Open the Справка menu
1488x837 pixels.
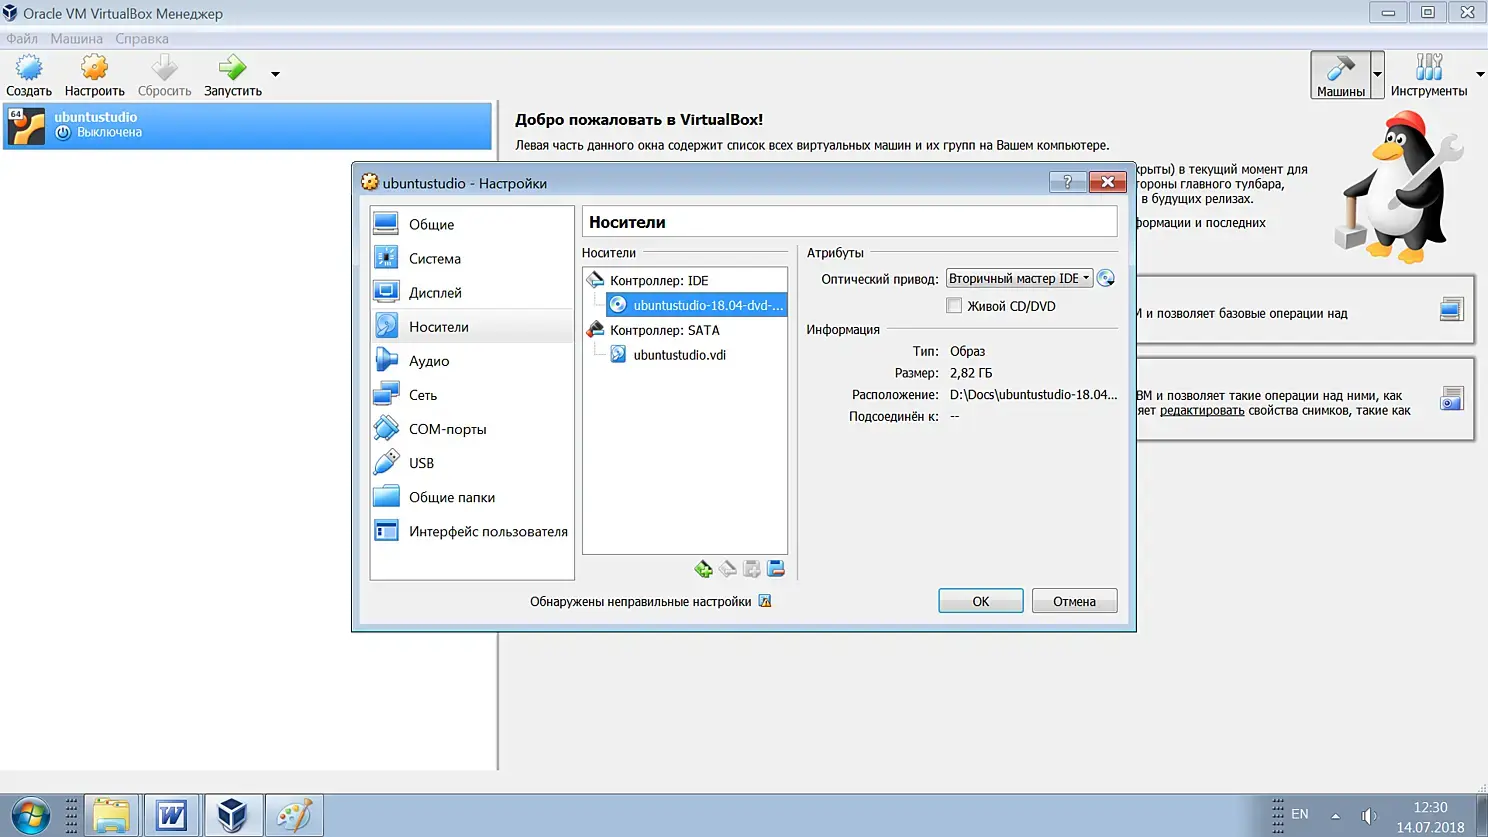click(142, 39)
